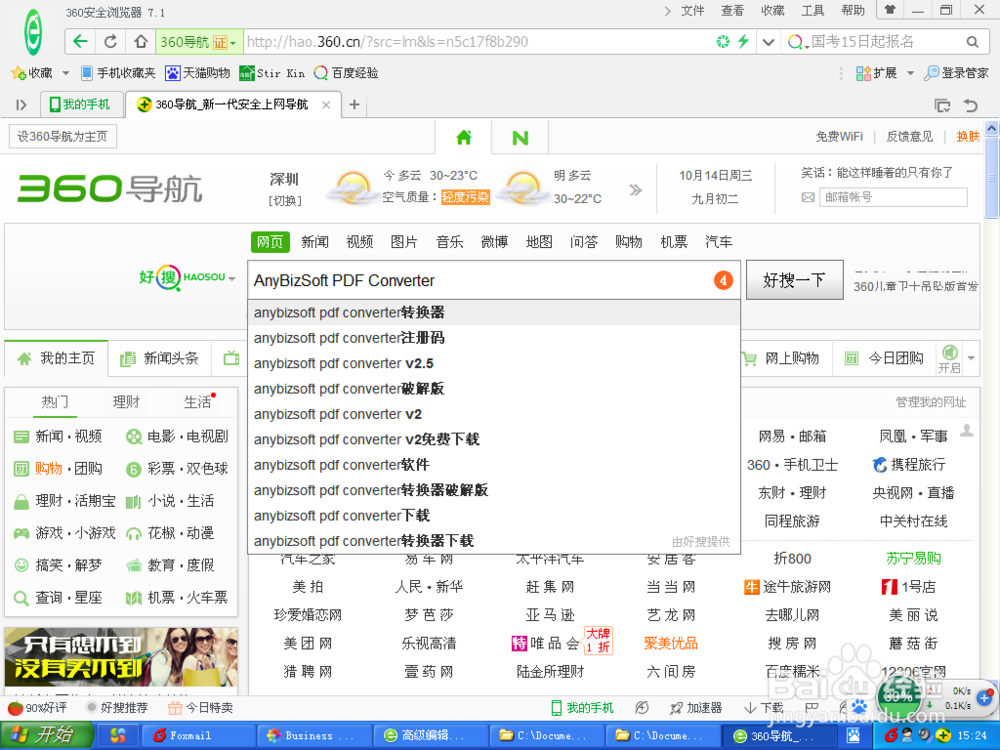Switch to Foxmail in the taskbar
The width and height of the screenshot is (1000, 750).
click(x=198, y=735)
